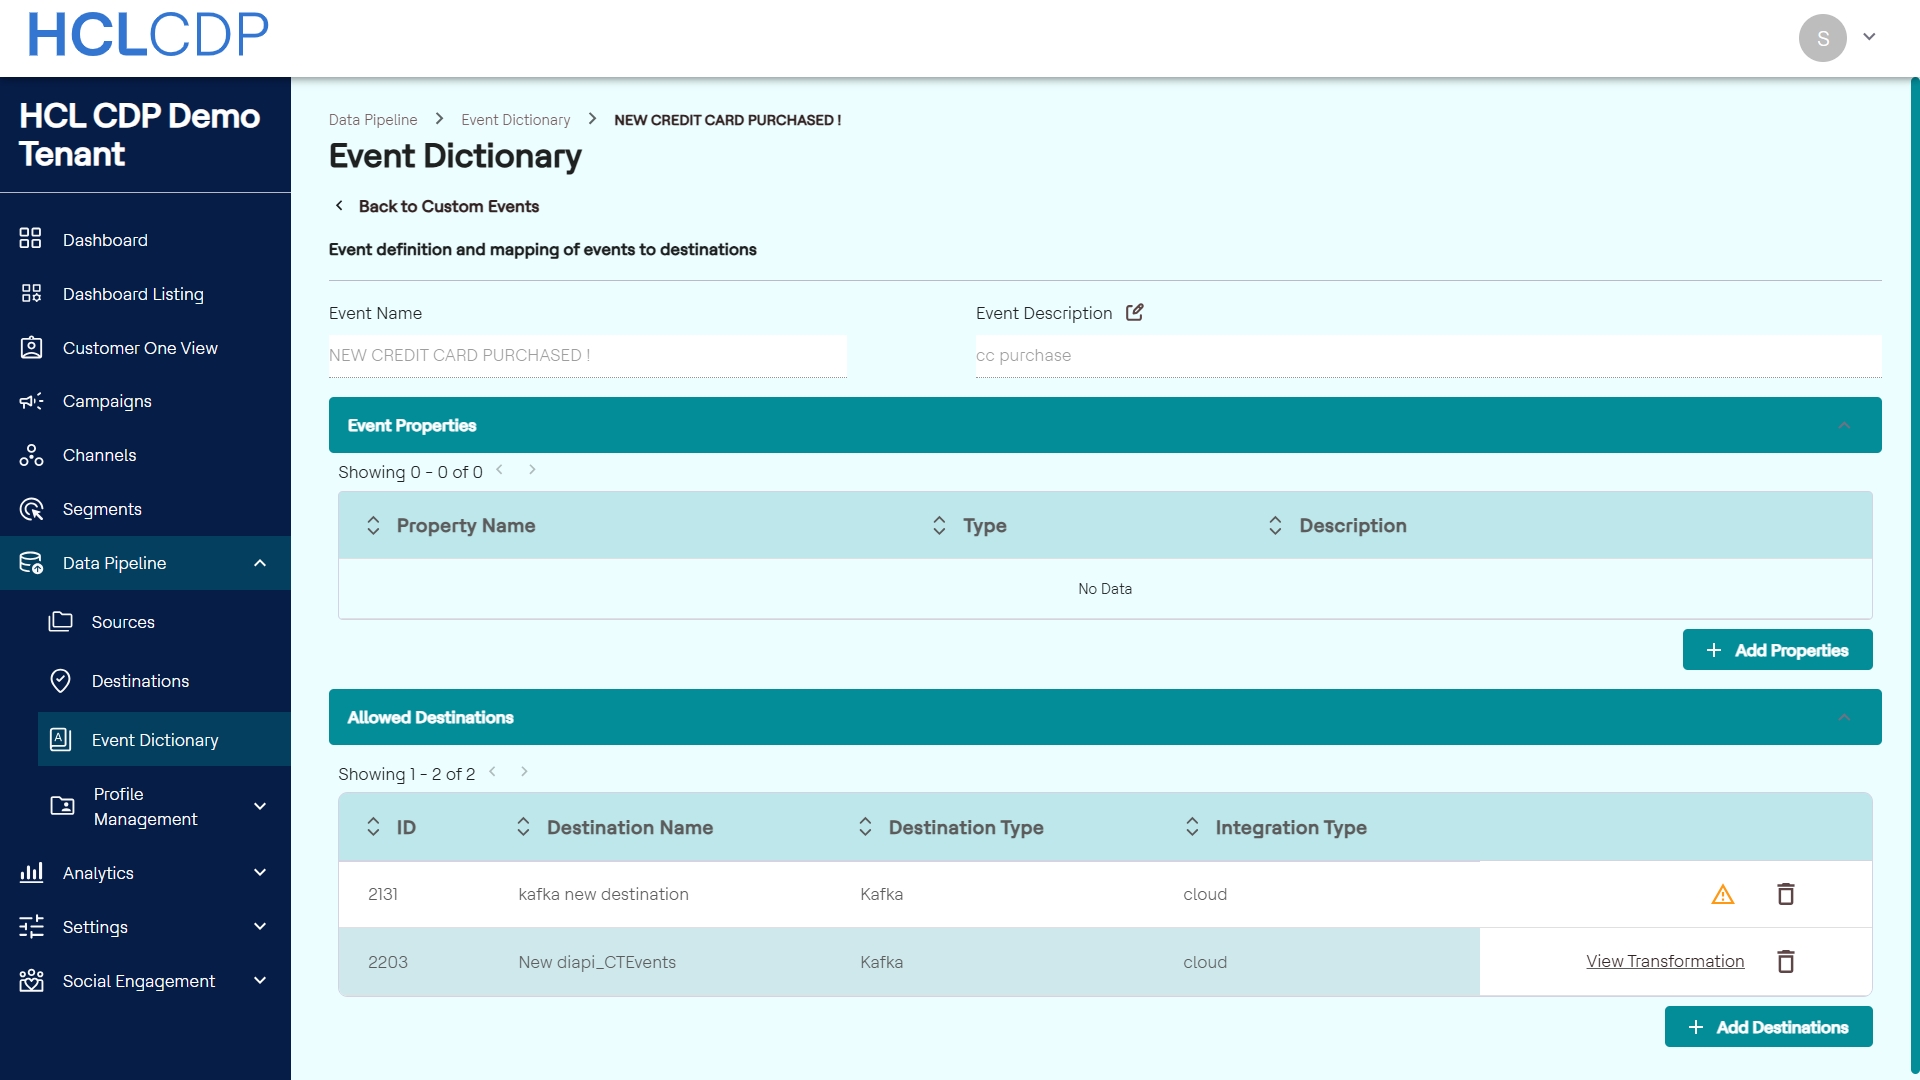Click trash icon for New diapi_CTEvents

[1785, 962]
